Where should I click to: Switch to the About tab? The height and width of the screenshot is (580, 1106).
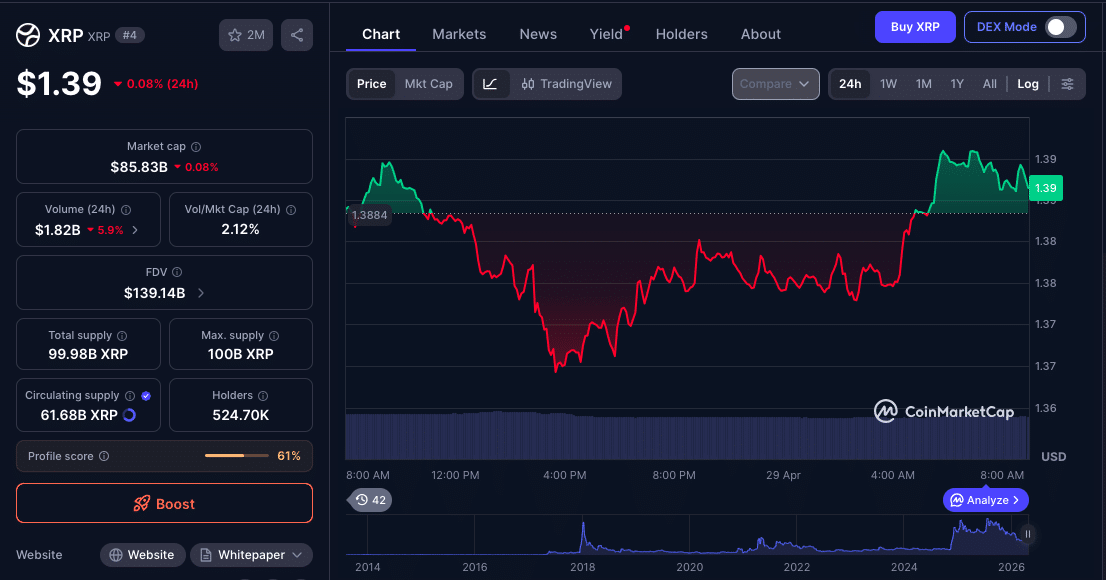760,34
